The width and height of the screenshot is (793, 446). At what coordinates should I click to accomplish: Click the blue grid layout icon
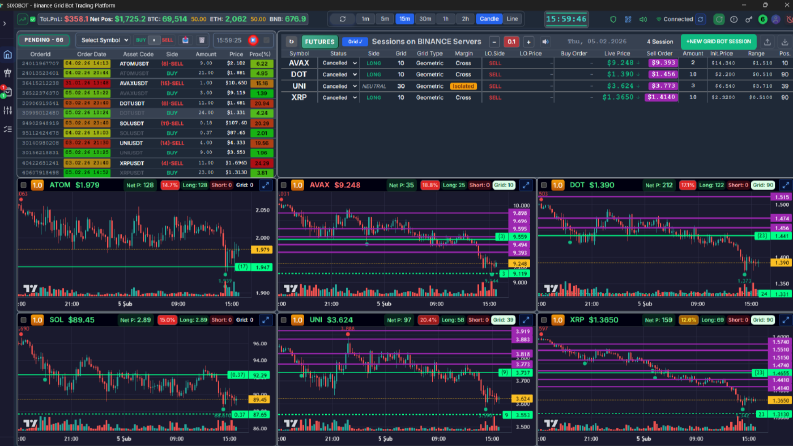[628, 20]
